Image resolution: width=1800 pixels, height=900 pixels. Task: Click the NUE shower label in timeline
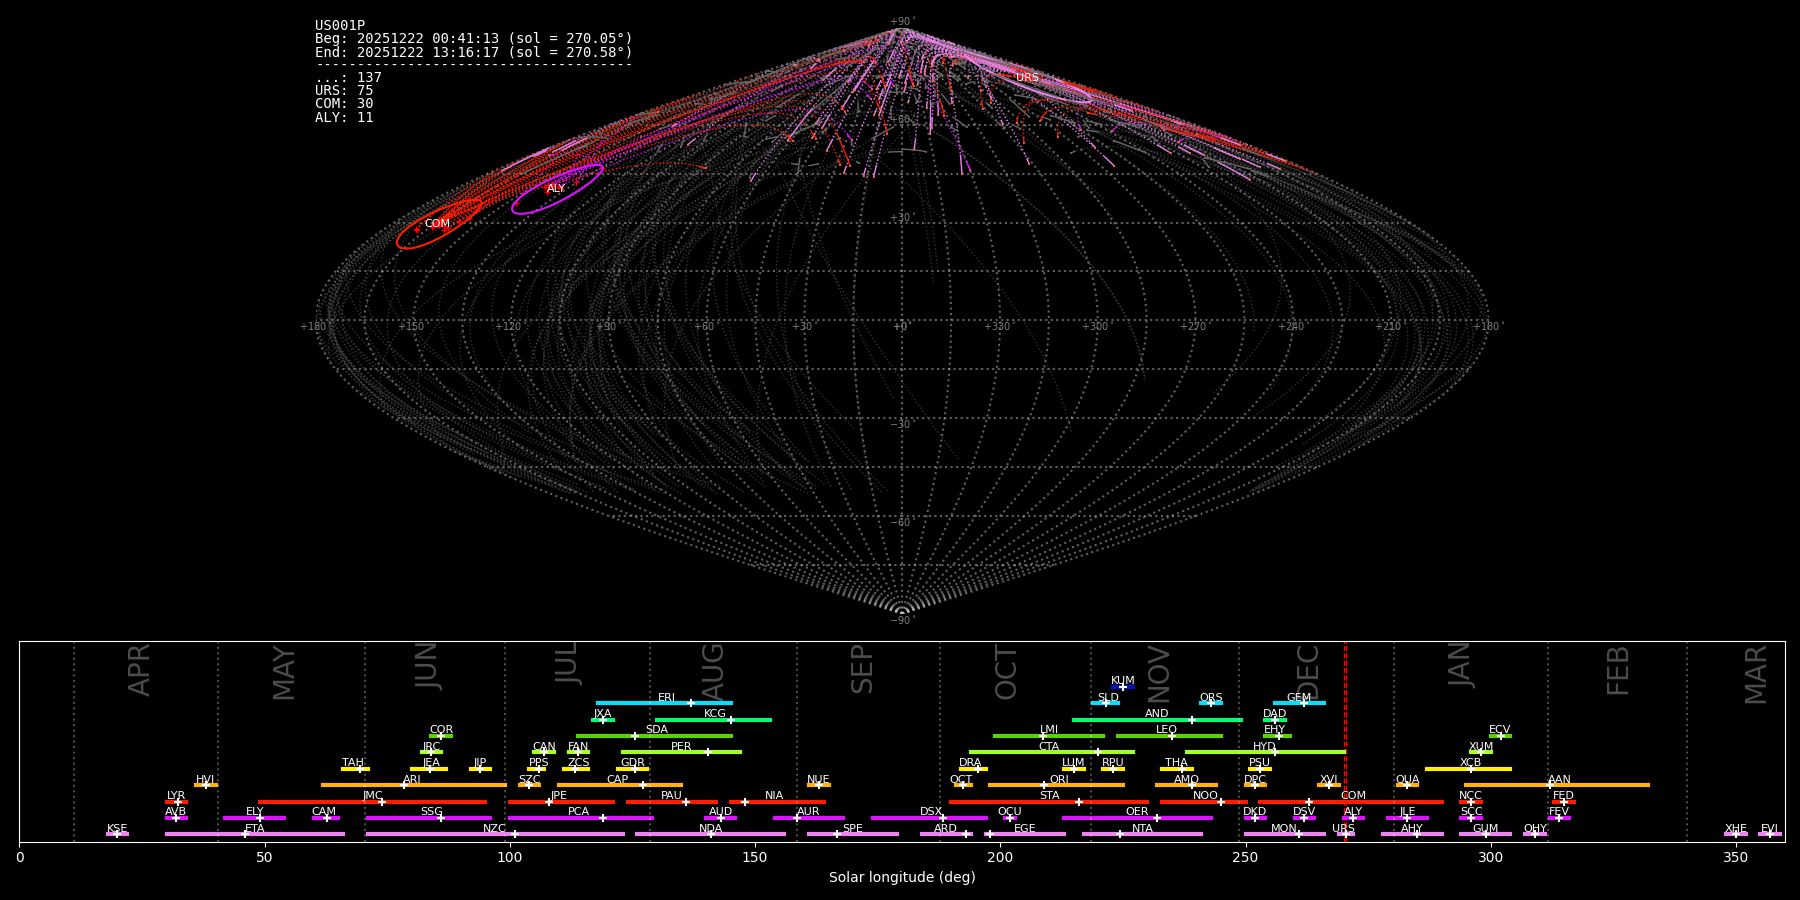[818, 780]
